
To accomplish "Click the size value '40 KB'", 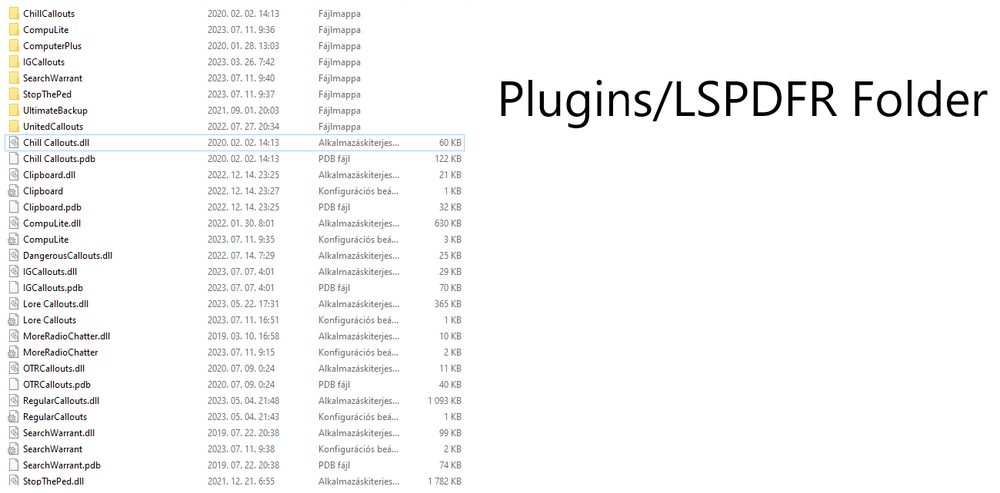I will (450, 385).
